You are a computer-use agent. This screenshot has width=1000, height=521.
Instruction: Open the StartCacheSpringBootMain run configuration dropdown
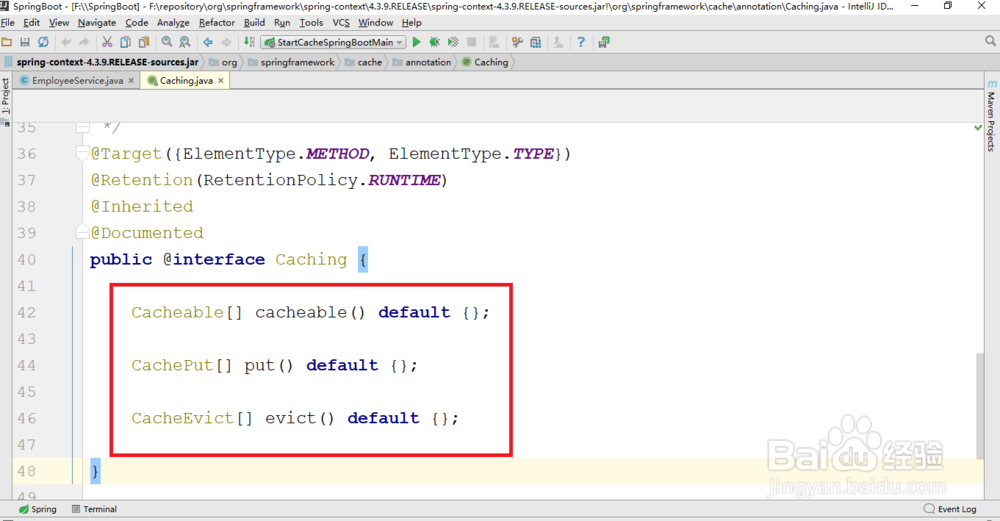[x=334, y=42]
